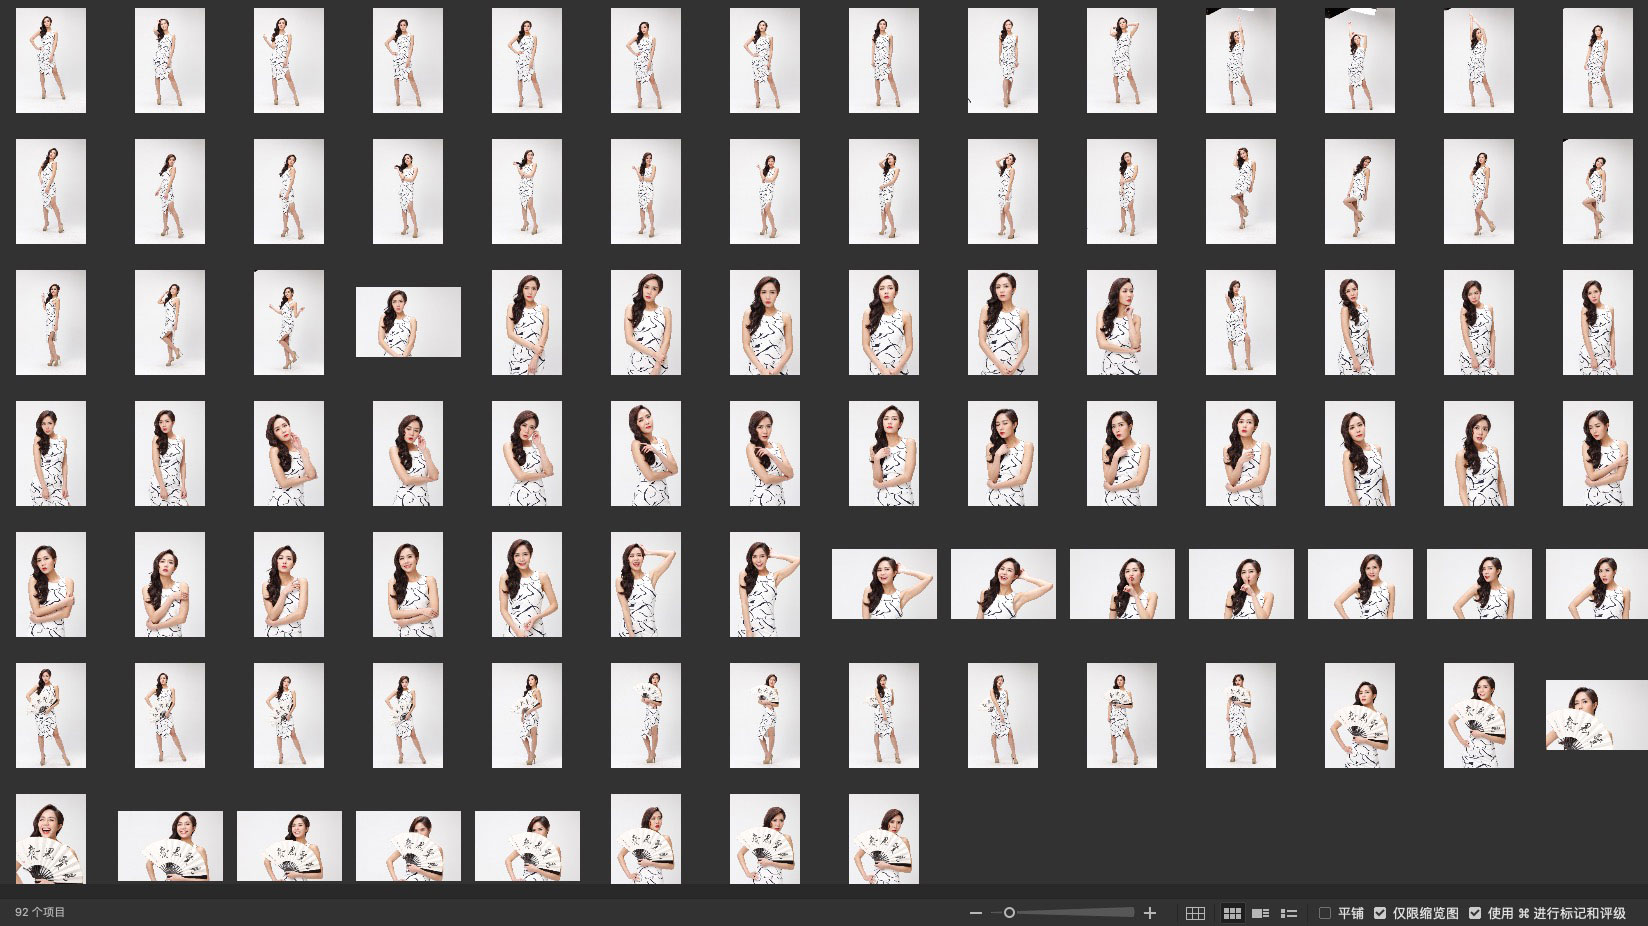Click the lock thumbnail grid icon
The width and height of the screenshot is (1648, 926).
point(1195,913)
